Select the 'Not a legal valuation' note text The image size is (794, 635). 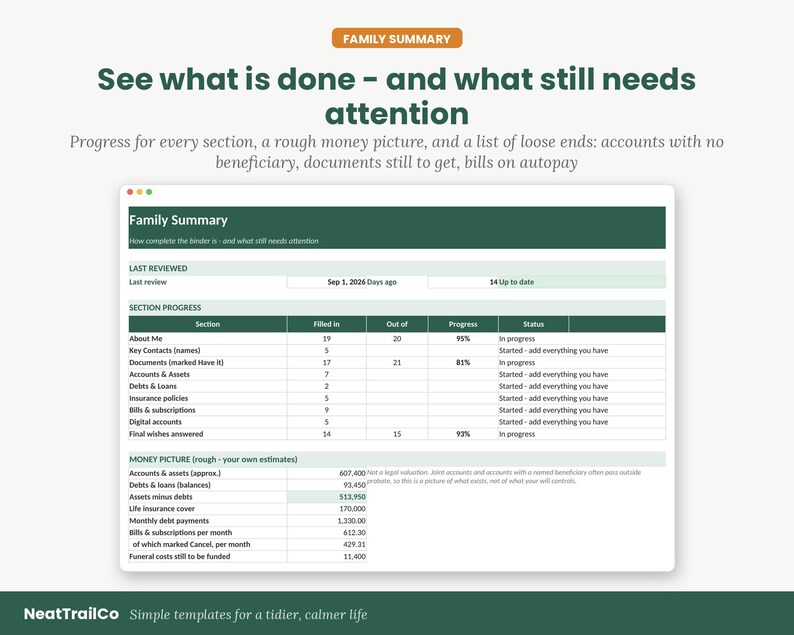504,477
